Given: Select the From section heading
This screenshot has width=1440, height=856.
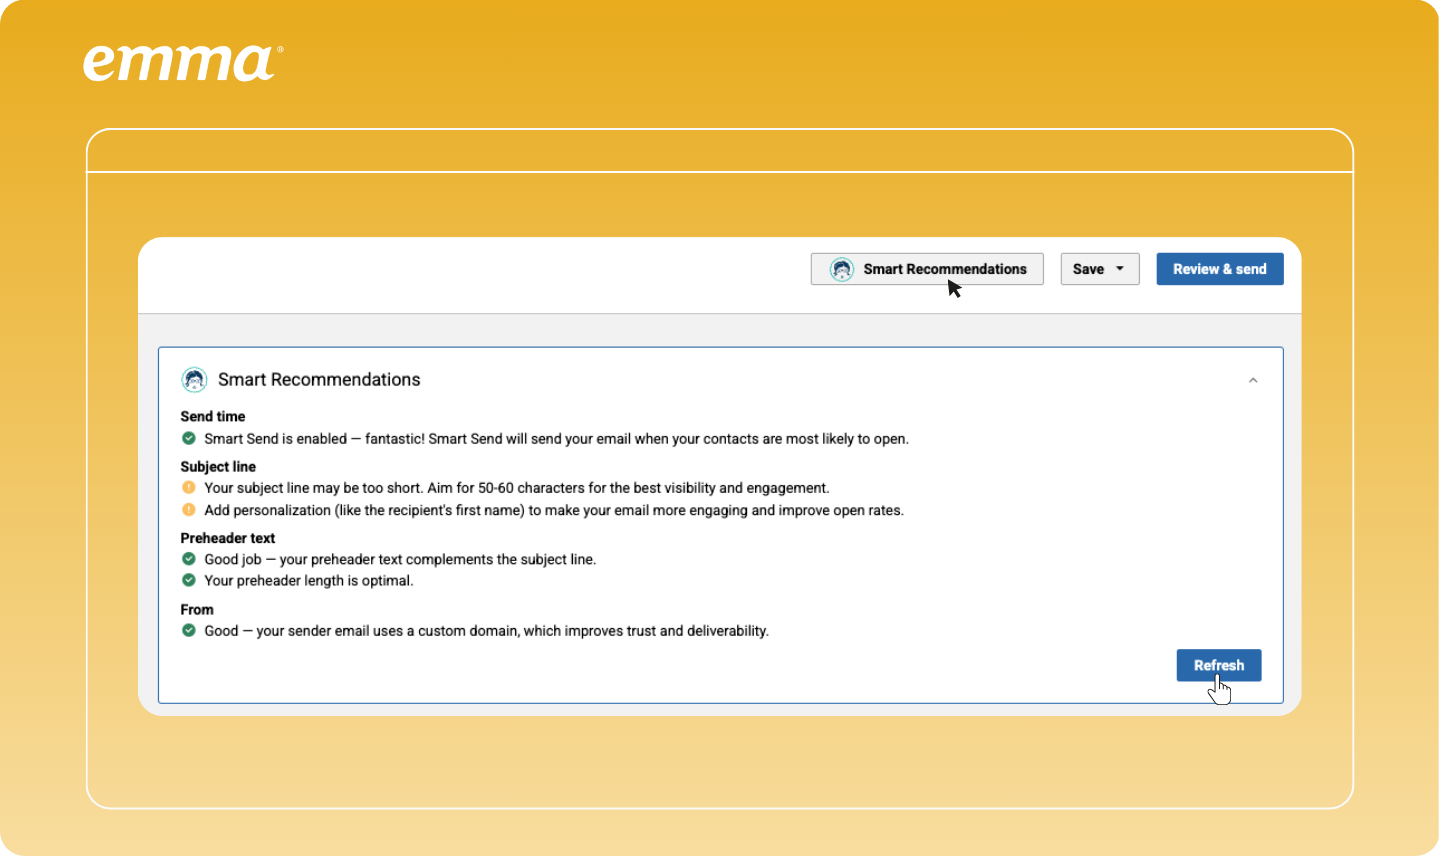Looking at the screenshot, I should (x=197, y=609).
